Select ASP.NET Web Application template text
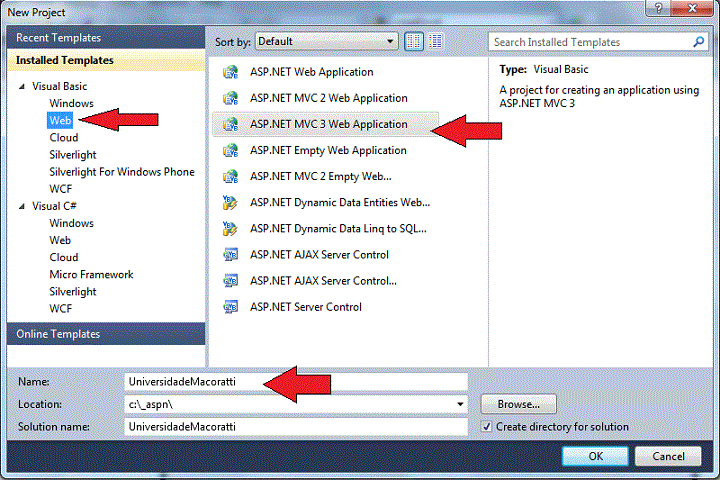Viewport: 720px width, 480px height. pyautogui.click(x=312, y=72)
